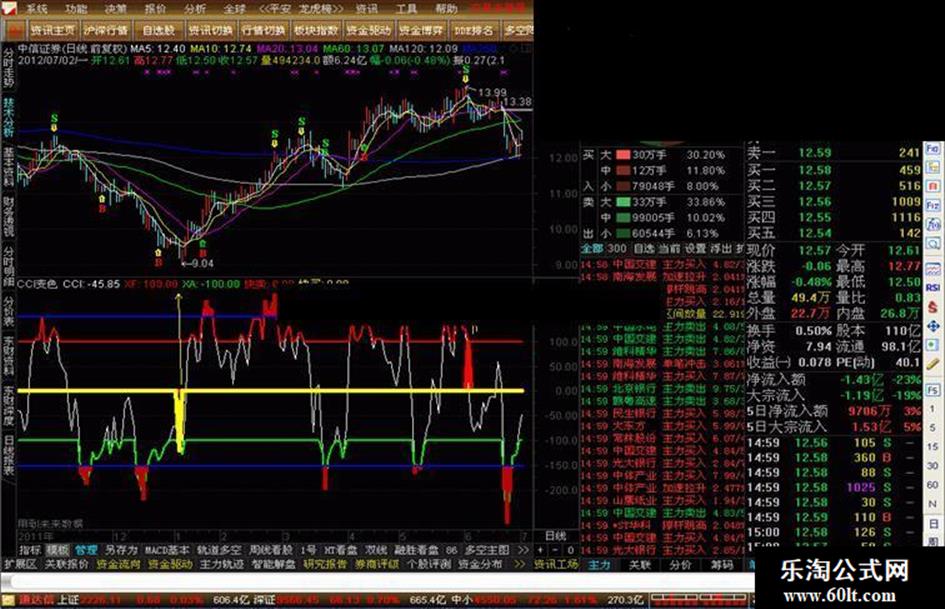This screenshot has width=945, height=609.
Task: Click the plus zoom button beside 日线
Action: pyautogui.click(x=541, y=550)
